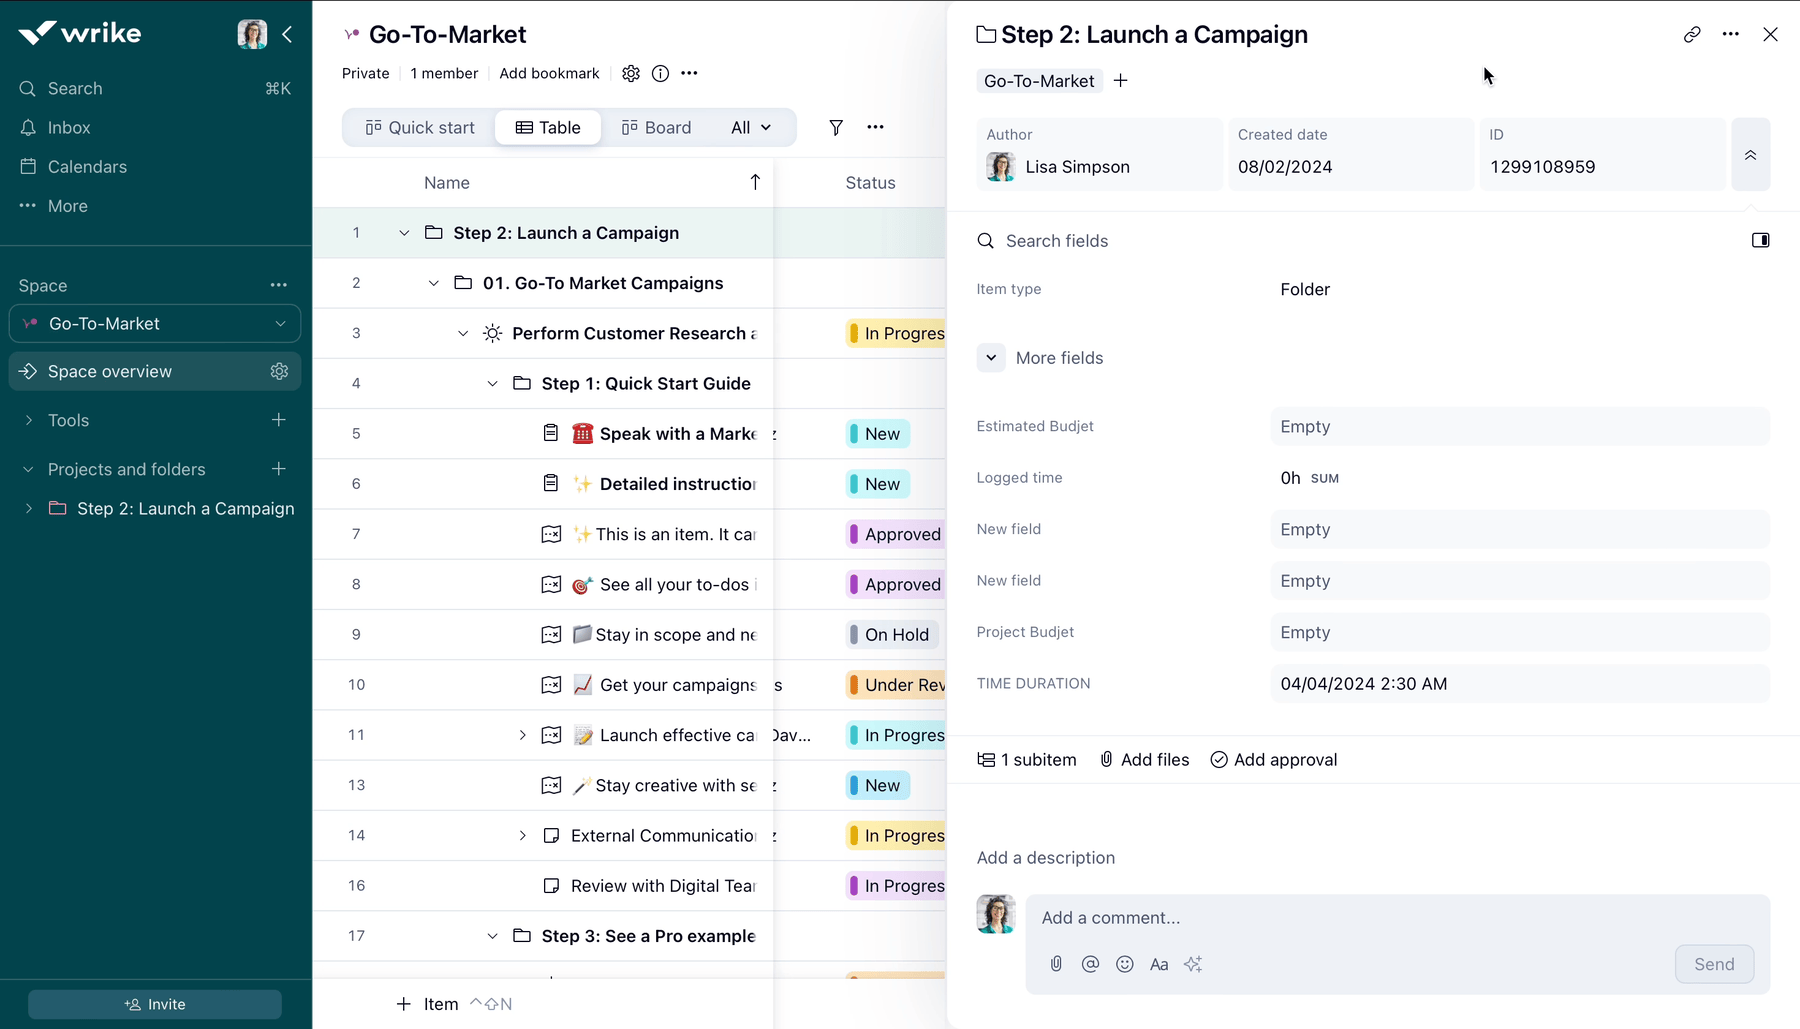Open the space info icon
Viewport: 1800px width, 1029px height.
coord(660,74)
